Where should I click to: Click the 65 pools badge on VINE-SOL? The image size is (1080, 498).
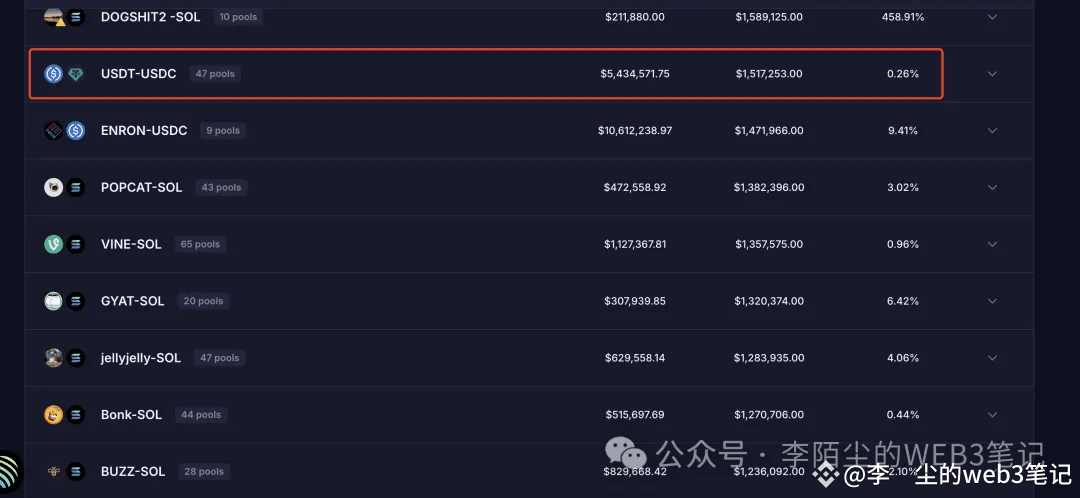200,244
